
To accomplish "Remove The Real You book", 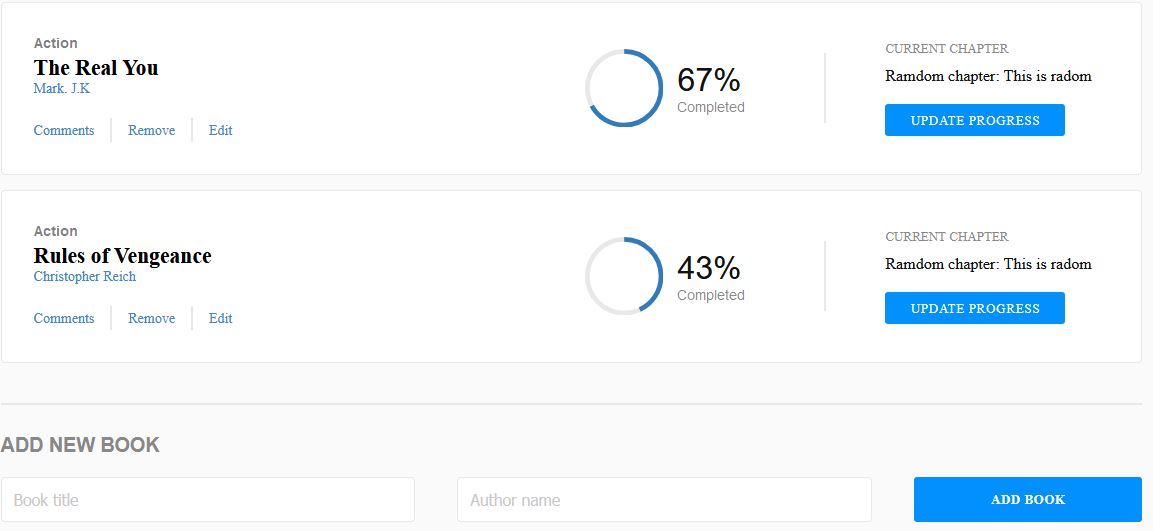I will pyautogui.click(x=151, y=130).
